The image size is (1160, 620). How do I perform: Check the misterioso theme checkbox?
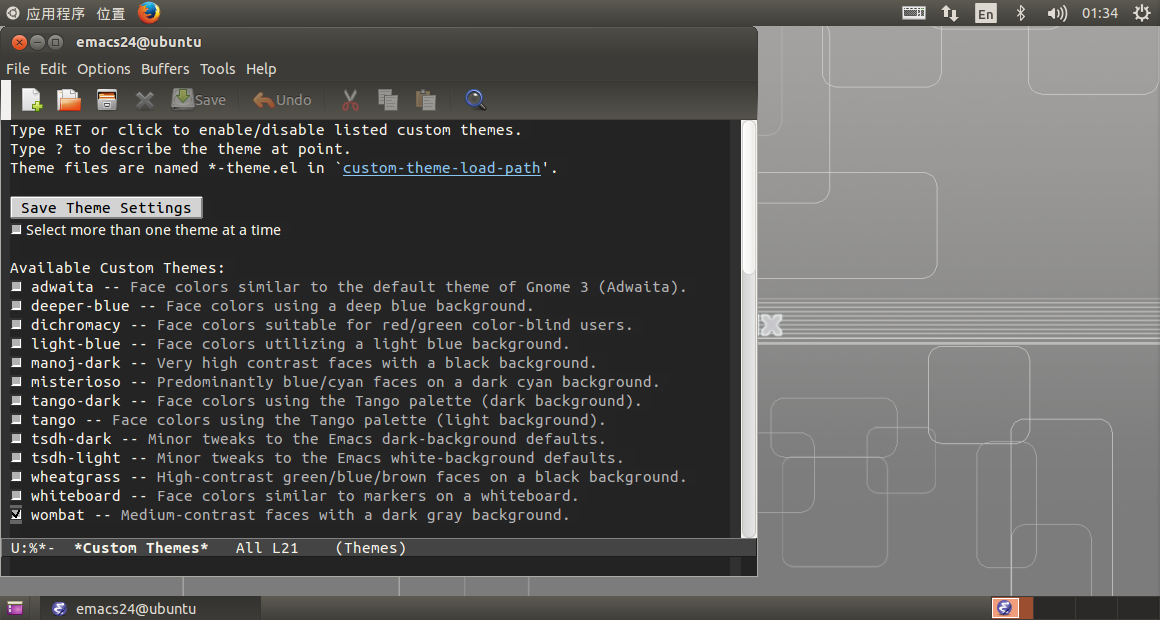[x=16, y=382]
